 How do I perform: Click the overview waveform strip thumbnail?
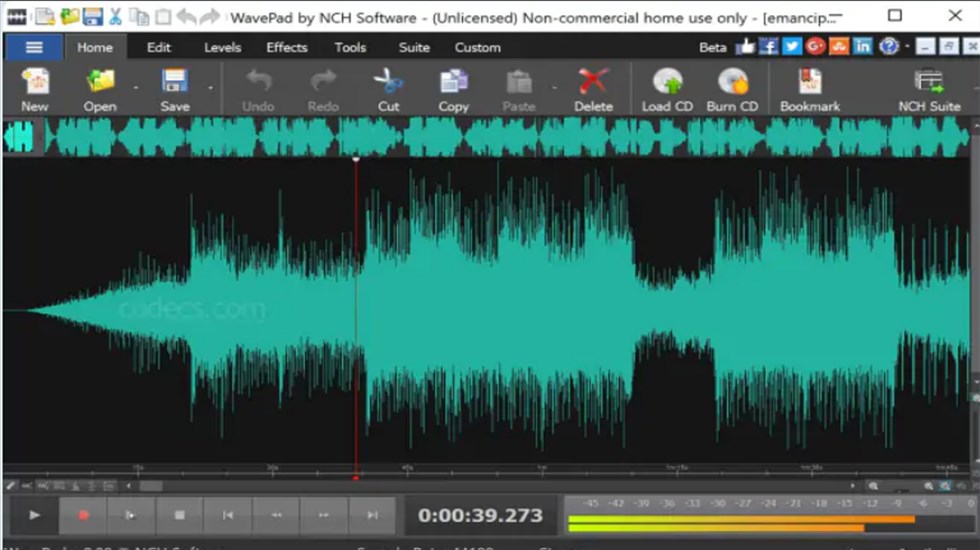coord(486,137)
